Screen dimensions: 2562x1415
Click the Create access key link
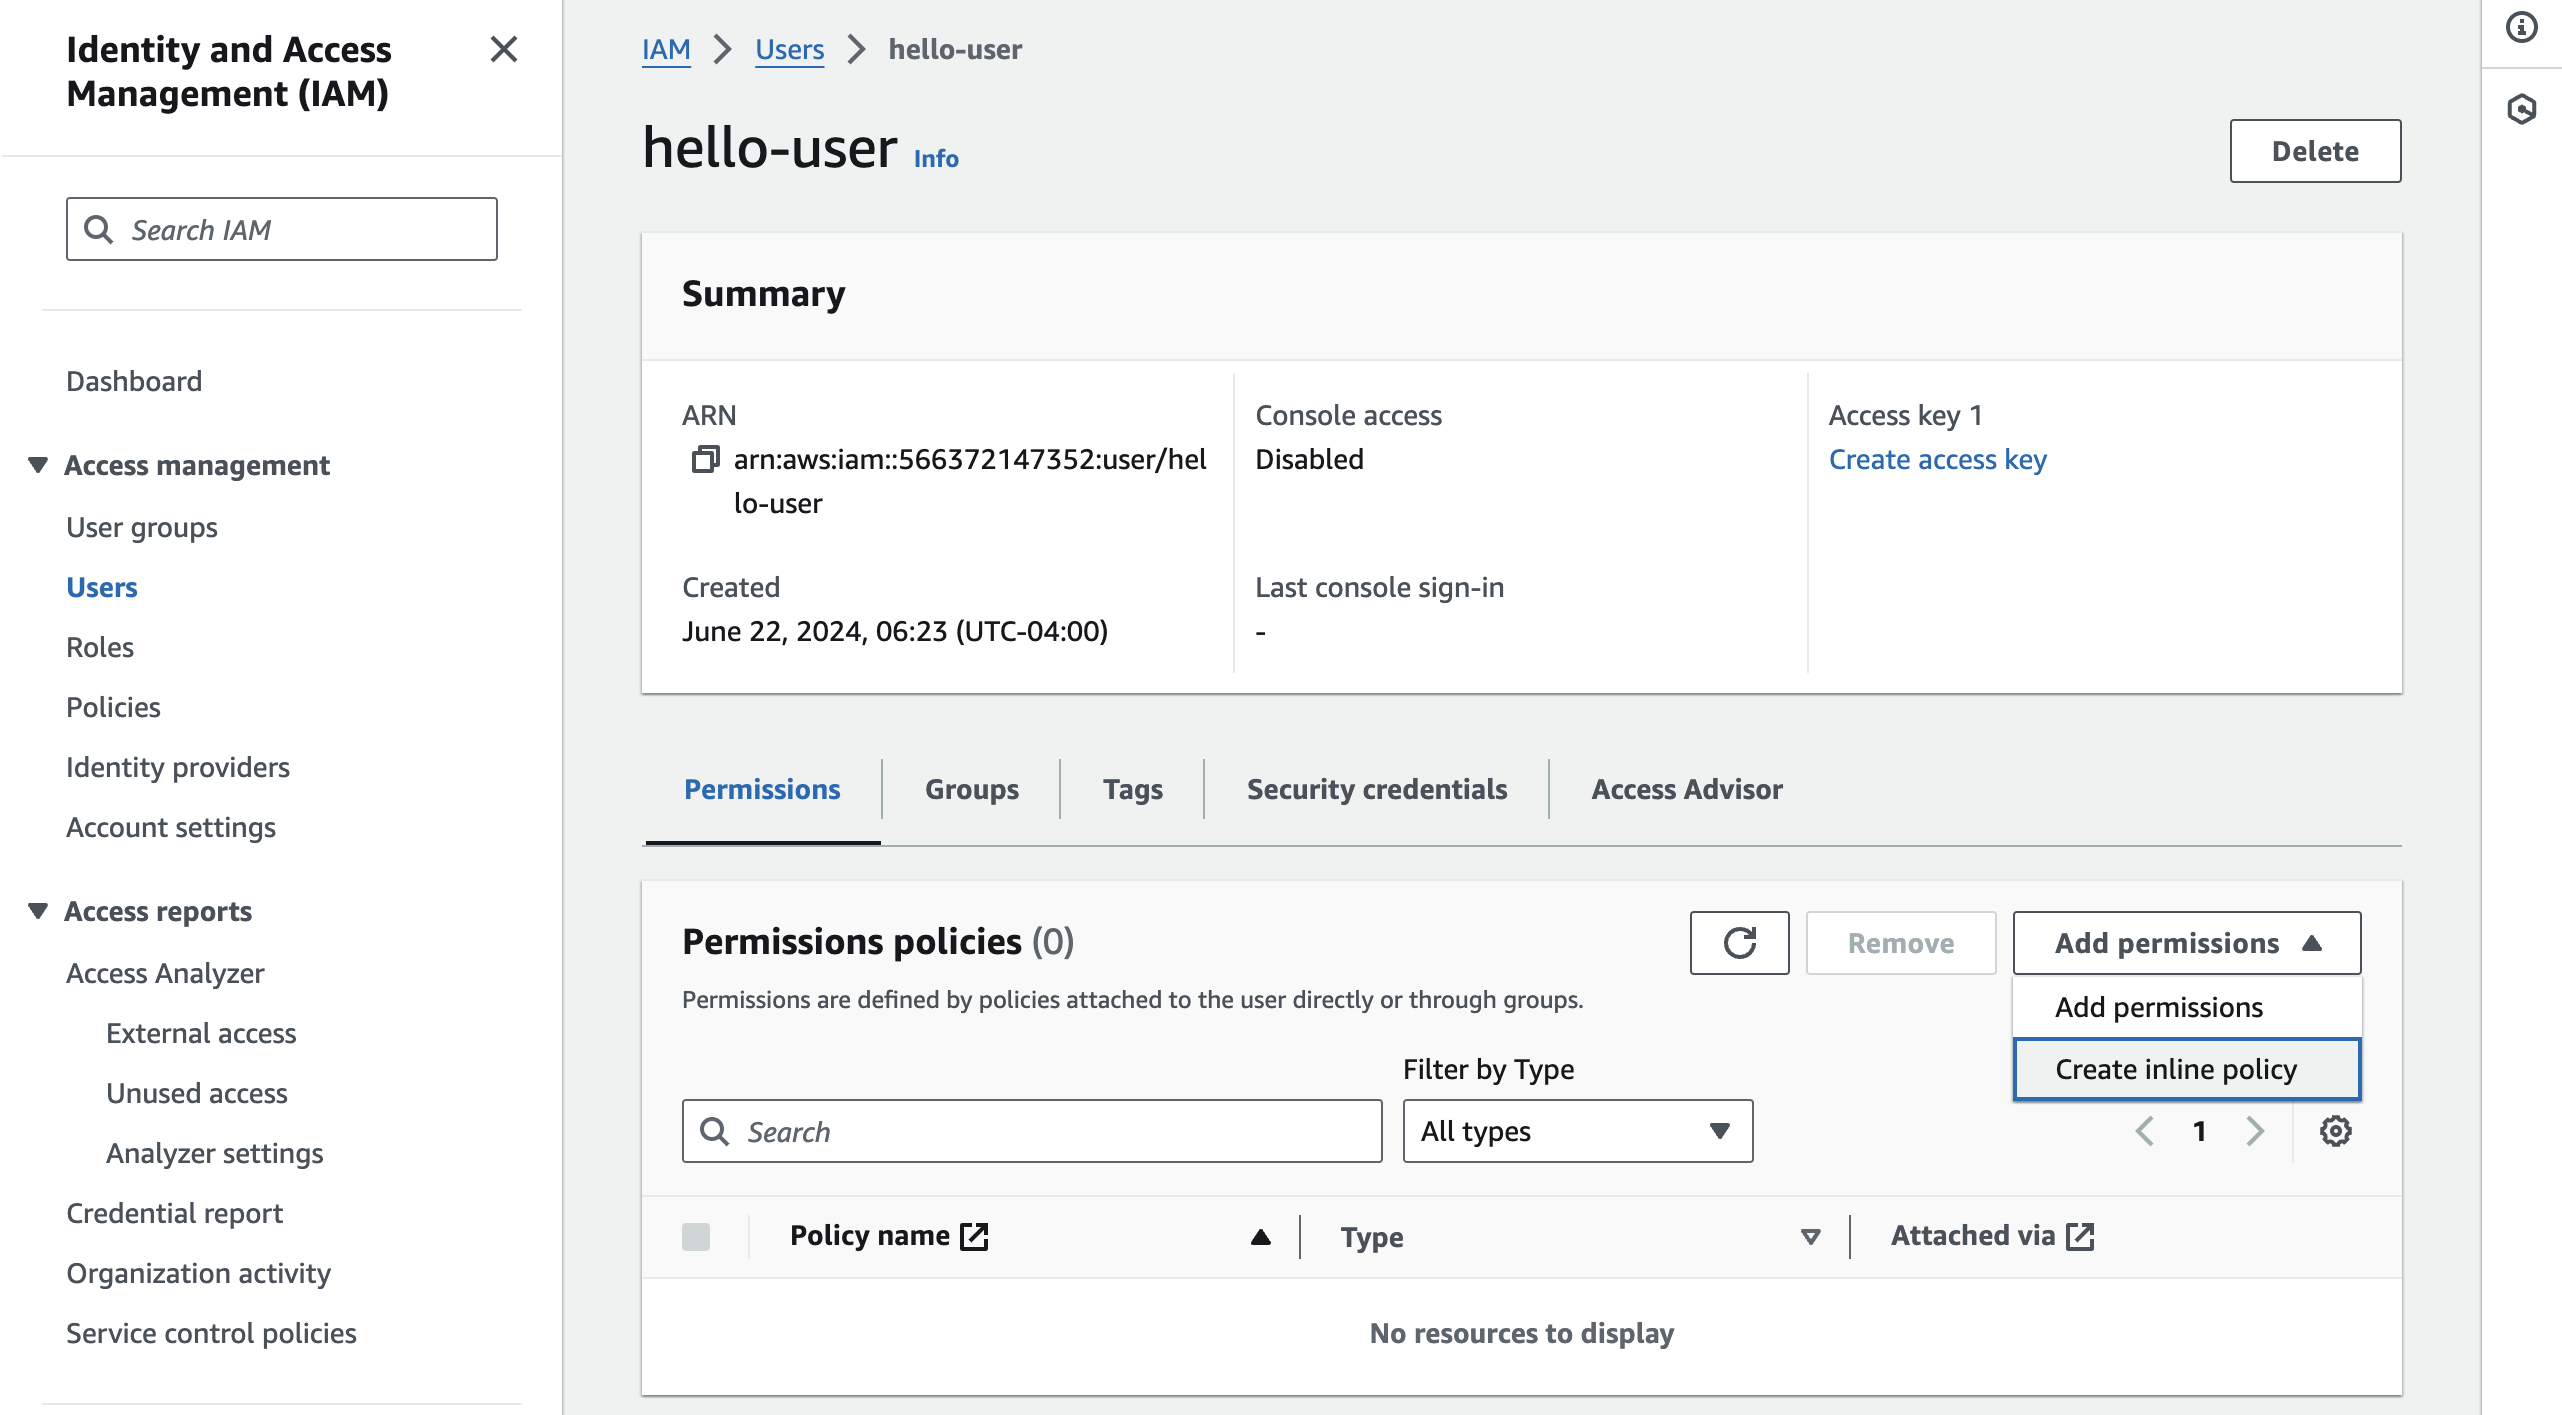(1937, 459)
